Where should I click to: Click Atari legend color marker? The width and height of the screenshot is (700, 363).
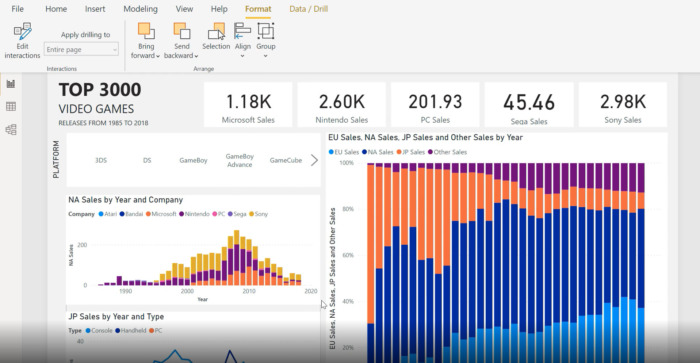(101, 214)
